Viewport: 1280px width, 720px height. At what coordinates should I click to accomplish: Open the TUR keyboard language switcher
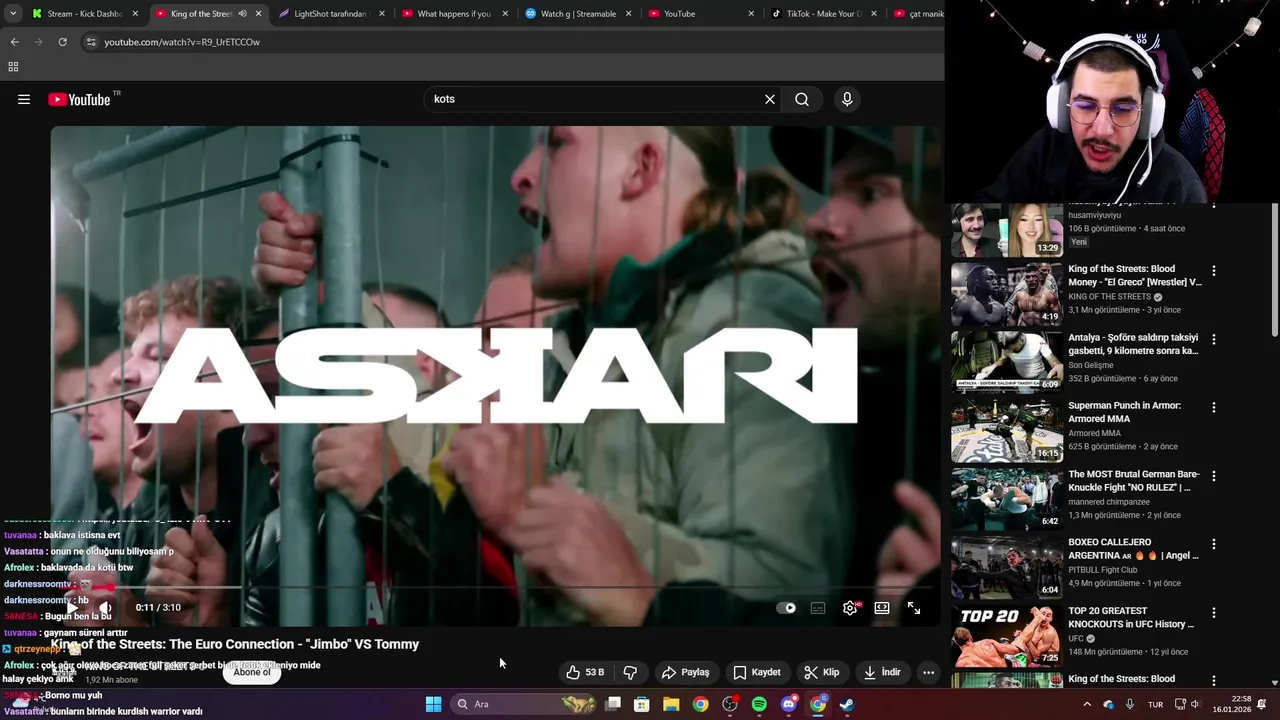coord(1155,704)
